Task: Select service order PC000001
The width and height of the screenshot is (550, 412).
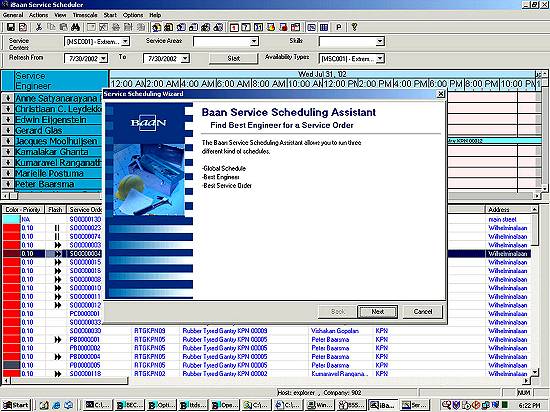Action: point(85,314)
